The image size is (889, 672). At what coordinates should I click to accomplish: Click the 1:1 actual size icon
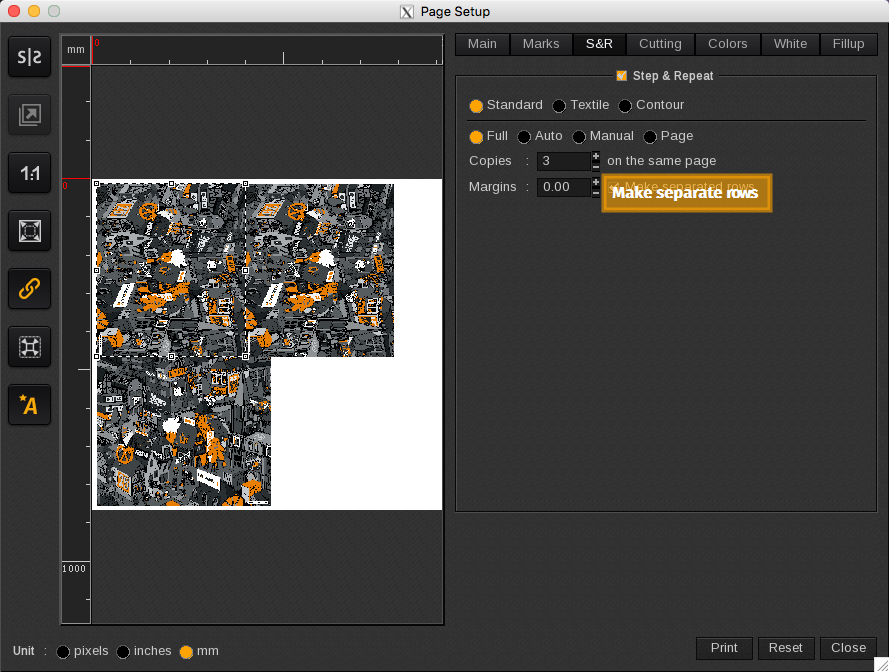coord(30,174)
